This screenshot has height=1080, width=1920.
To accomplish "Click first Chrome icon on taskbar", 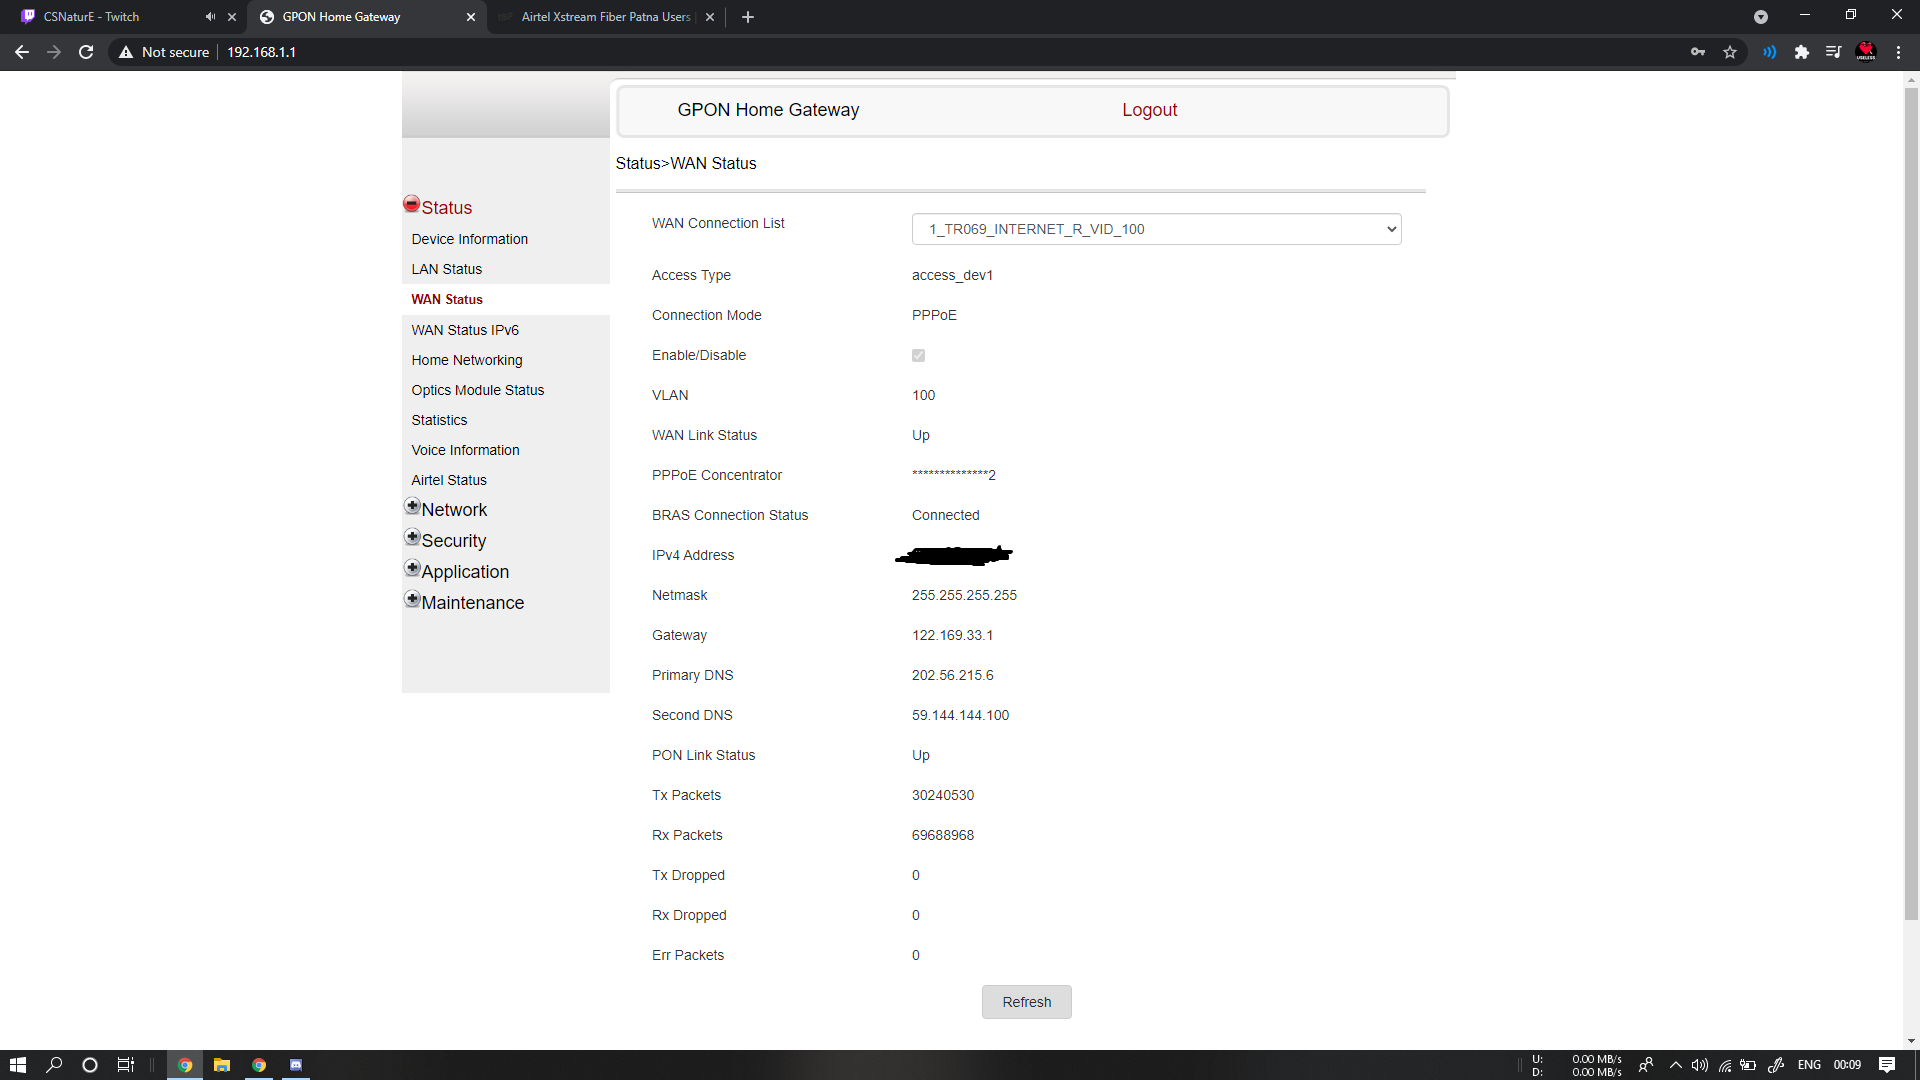I will pyautogui.click(x=185, y=1065).
